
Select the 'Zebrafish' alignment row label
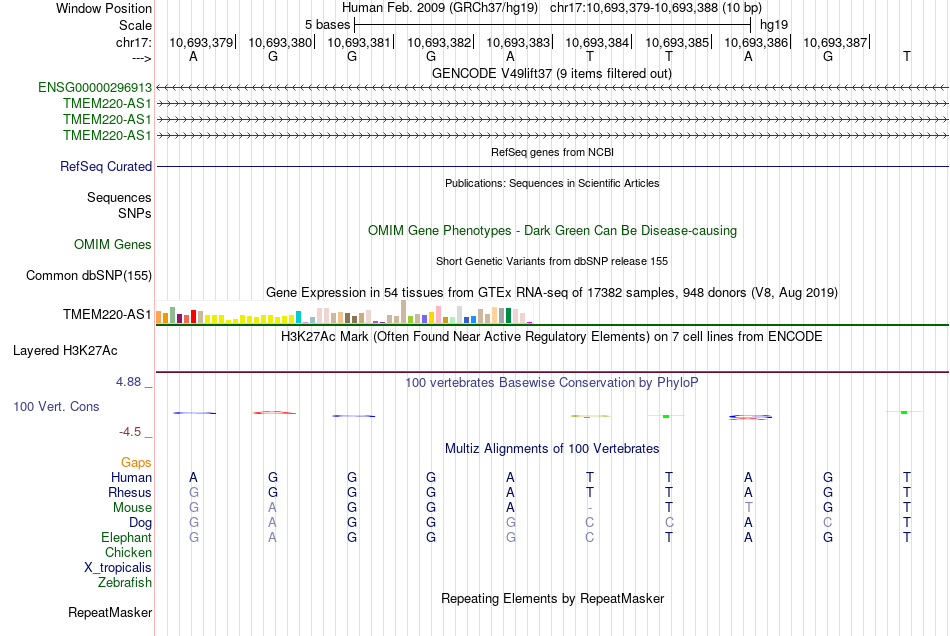(125, 583)
